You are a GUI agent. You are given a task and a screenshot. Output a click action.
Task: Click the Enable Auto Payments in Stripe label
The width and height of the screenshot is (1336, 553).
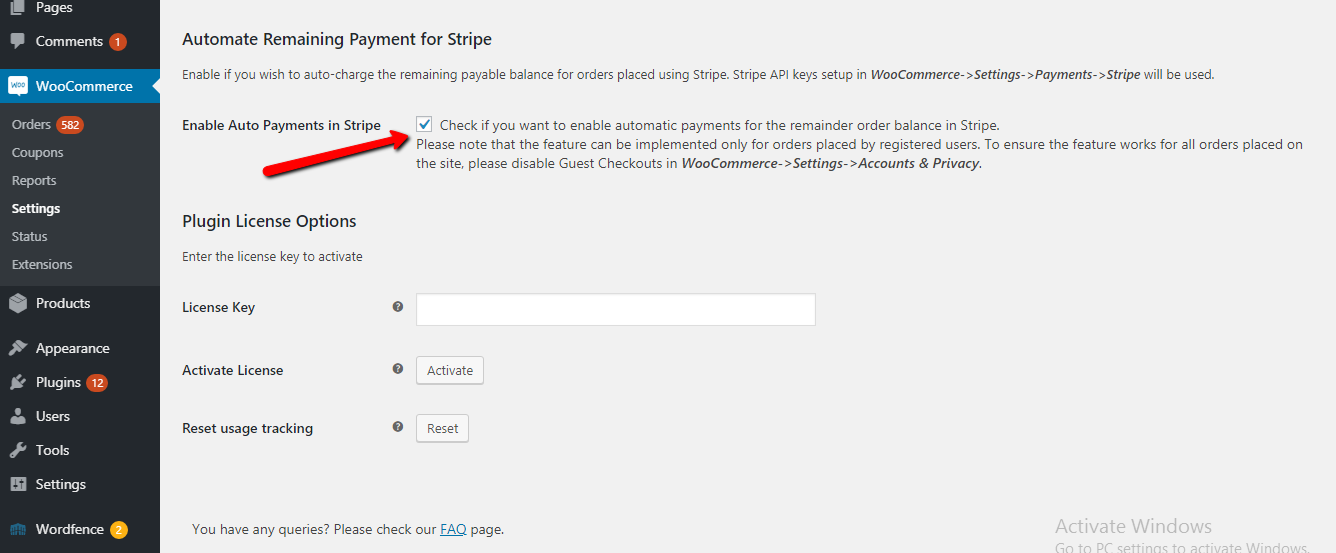tap(281, 125)
